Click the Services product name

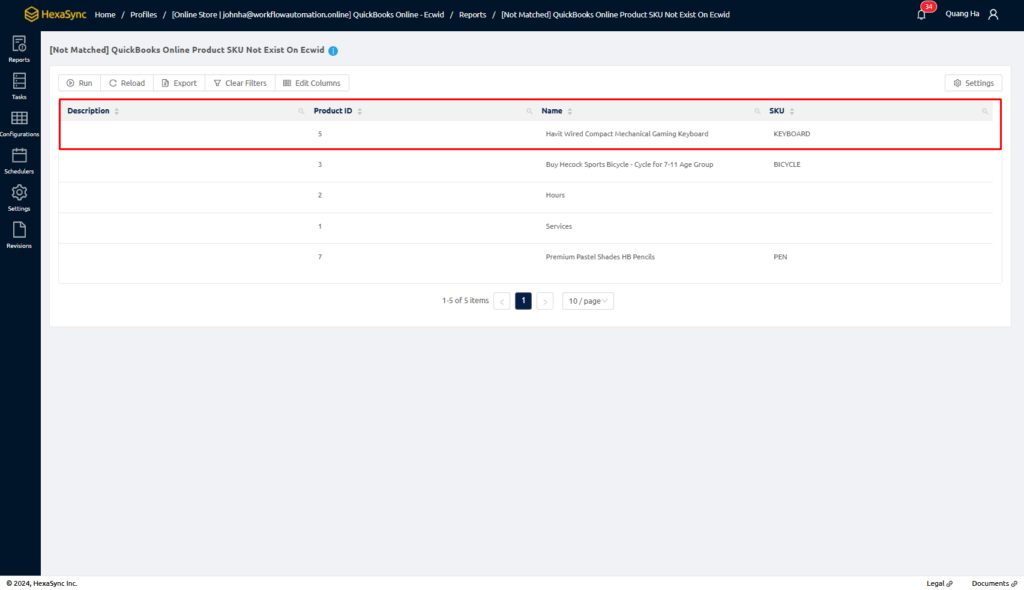(558, 226)
